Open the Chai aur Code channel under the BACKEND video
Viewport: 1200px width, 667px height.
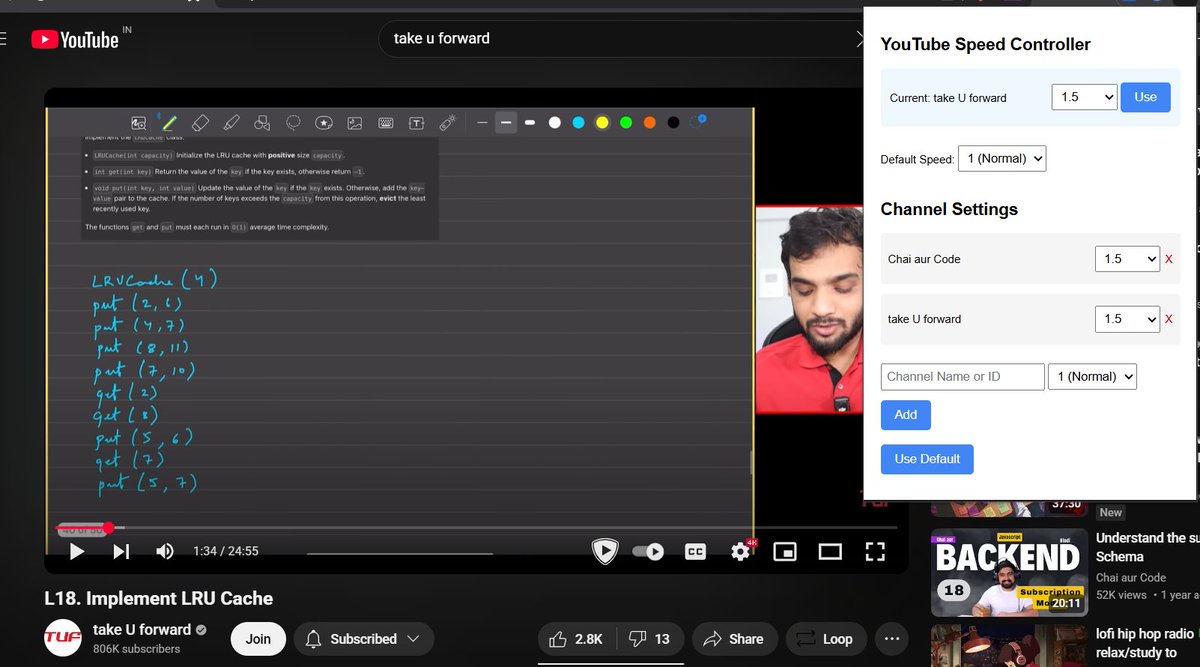1131,577
